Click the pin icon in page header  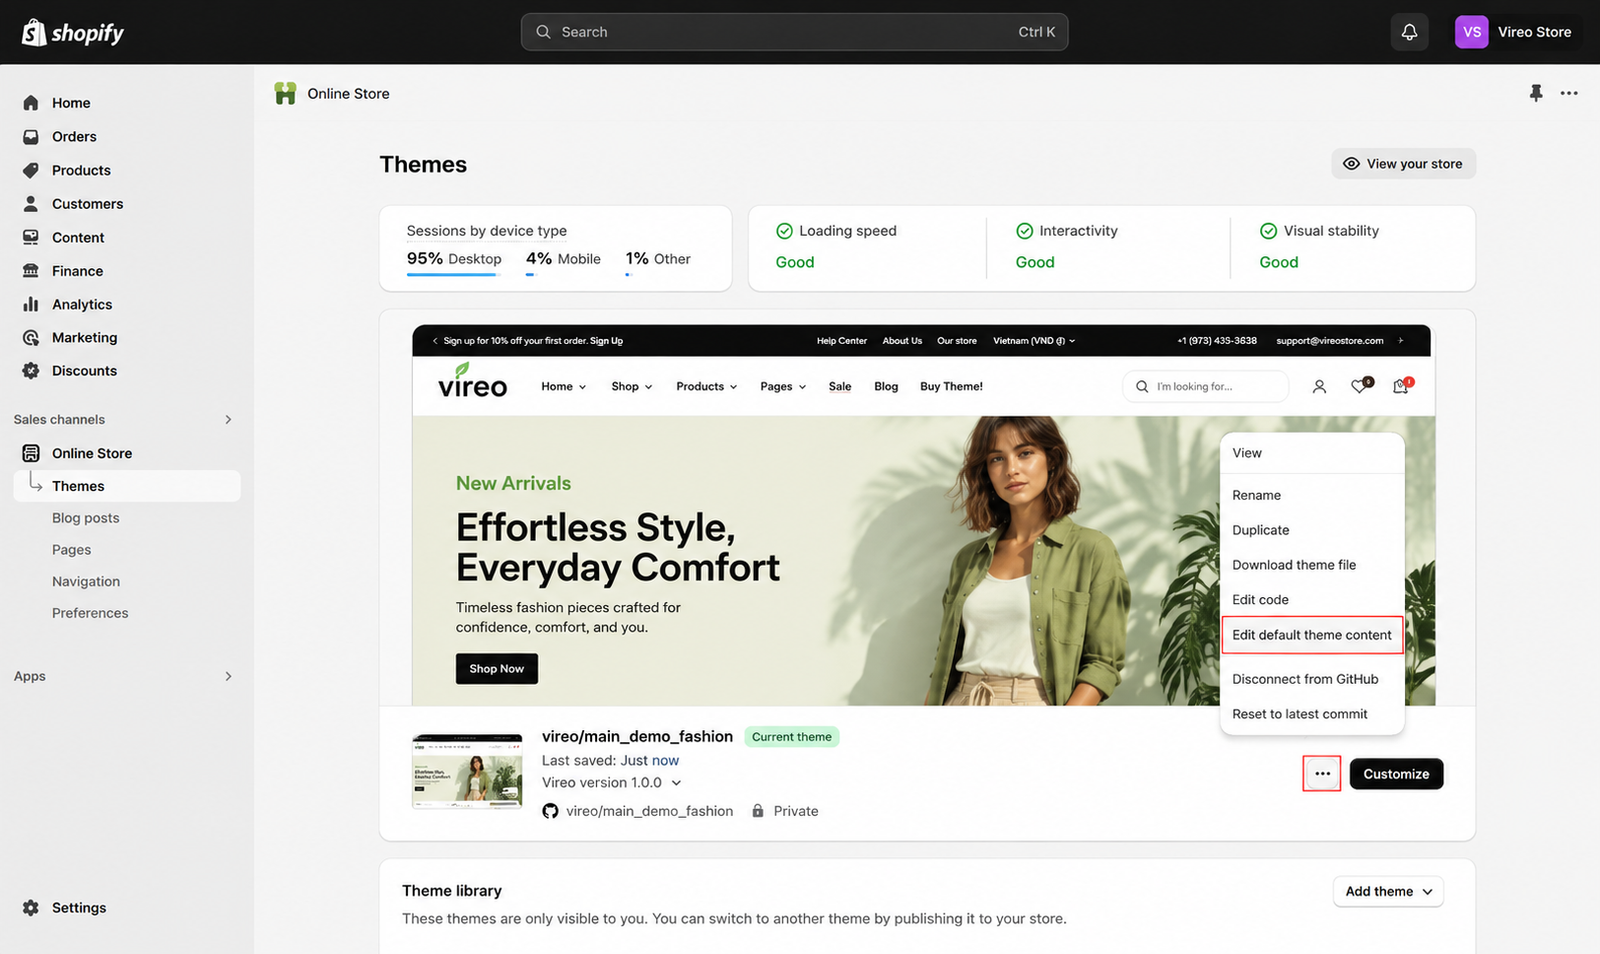1536,93
